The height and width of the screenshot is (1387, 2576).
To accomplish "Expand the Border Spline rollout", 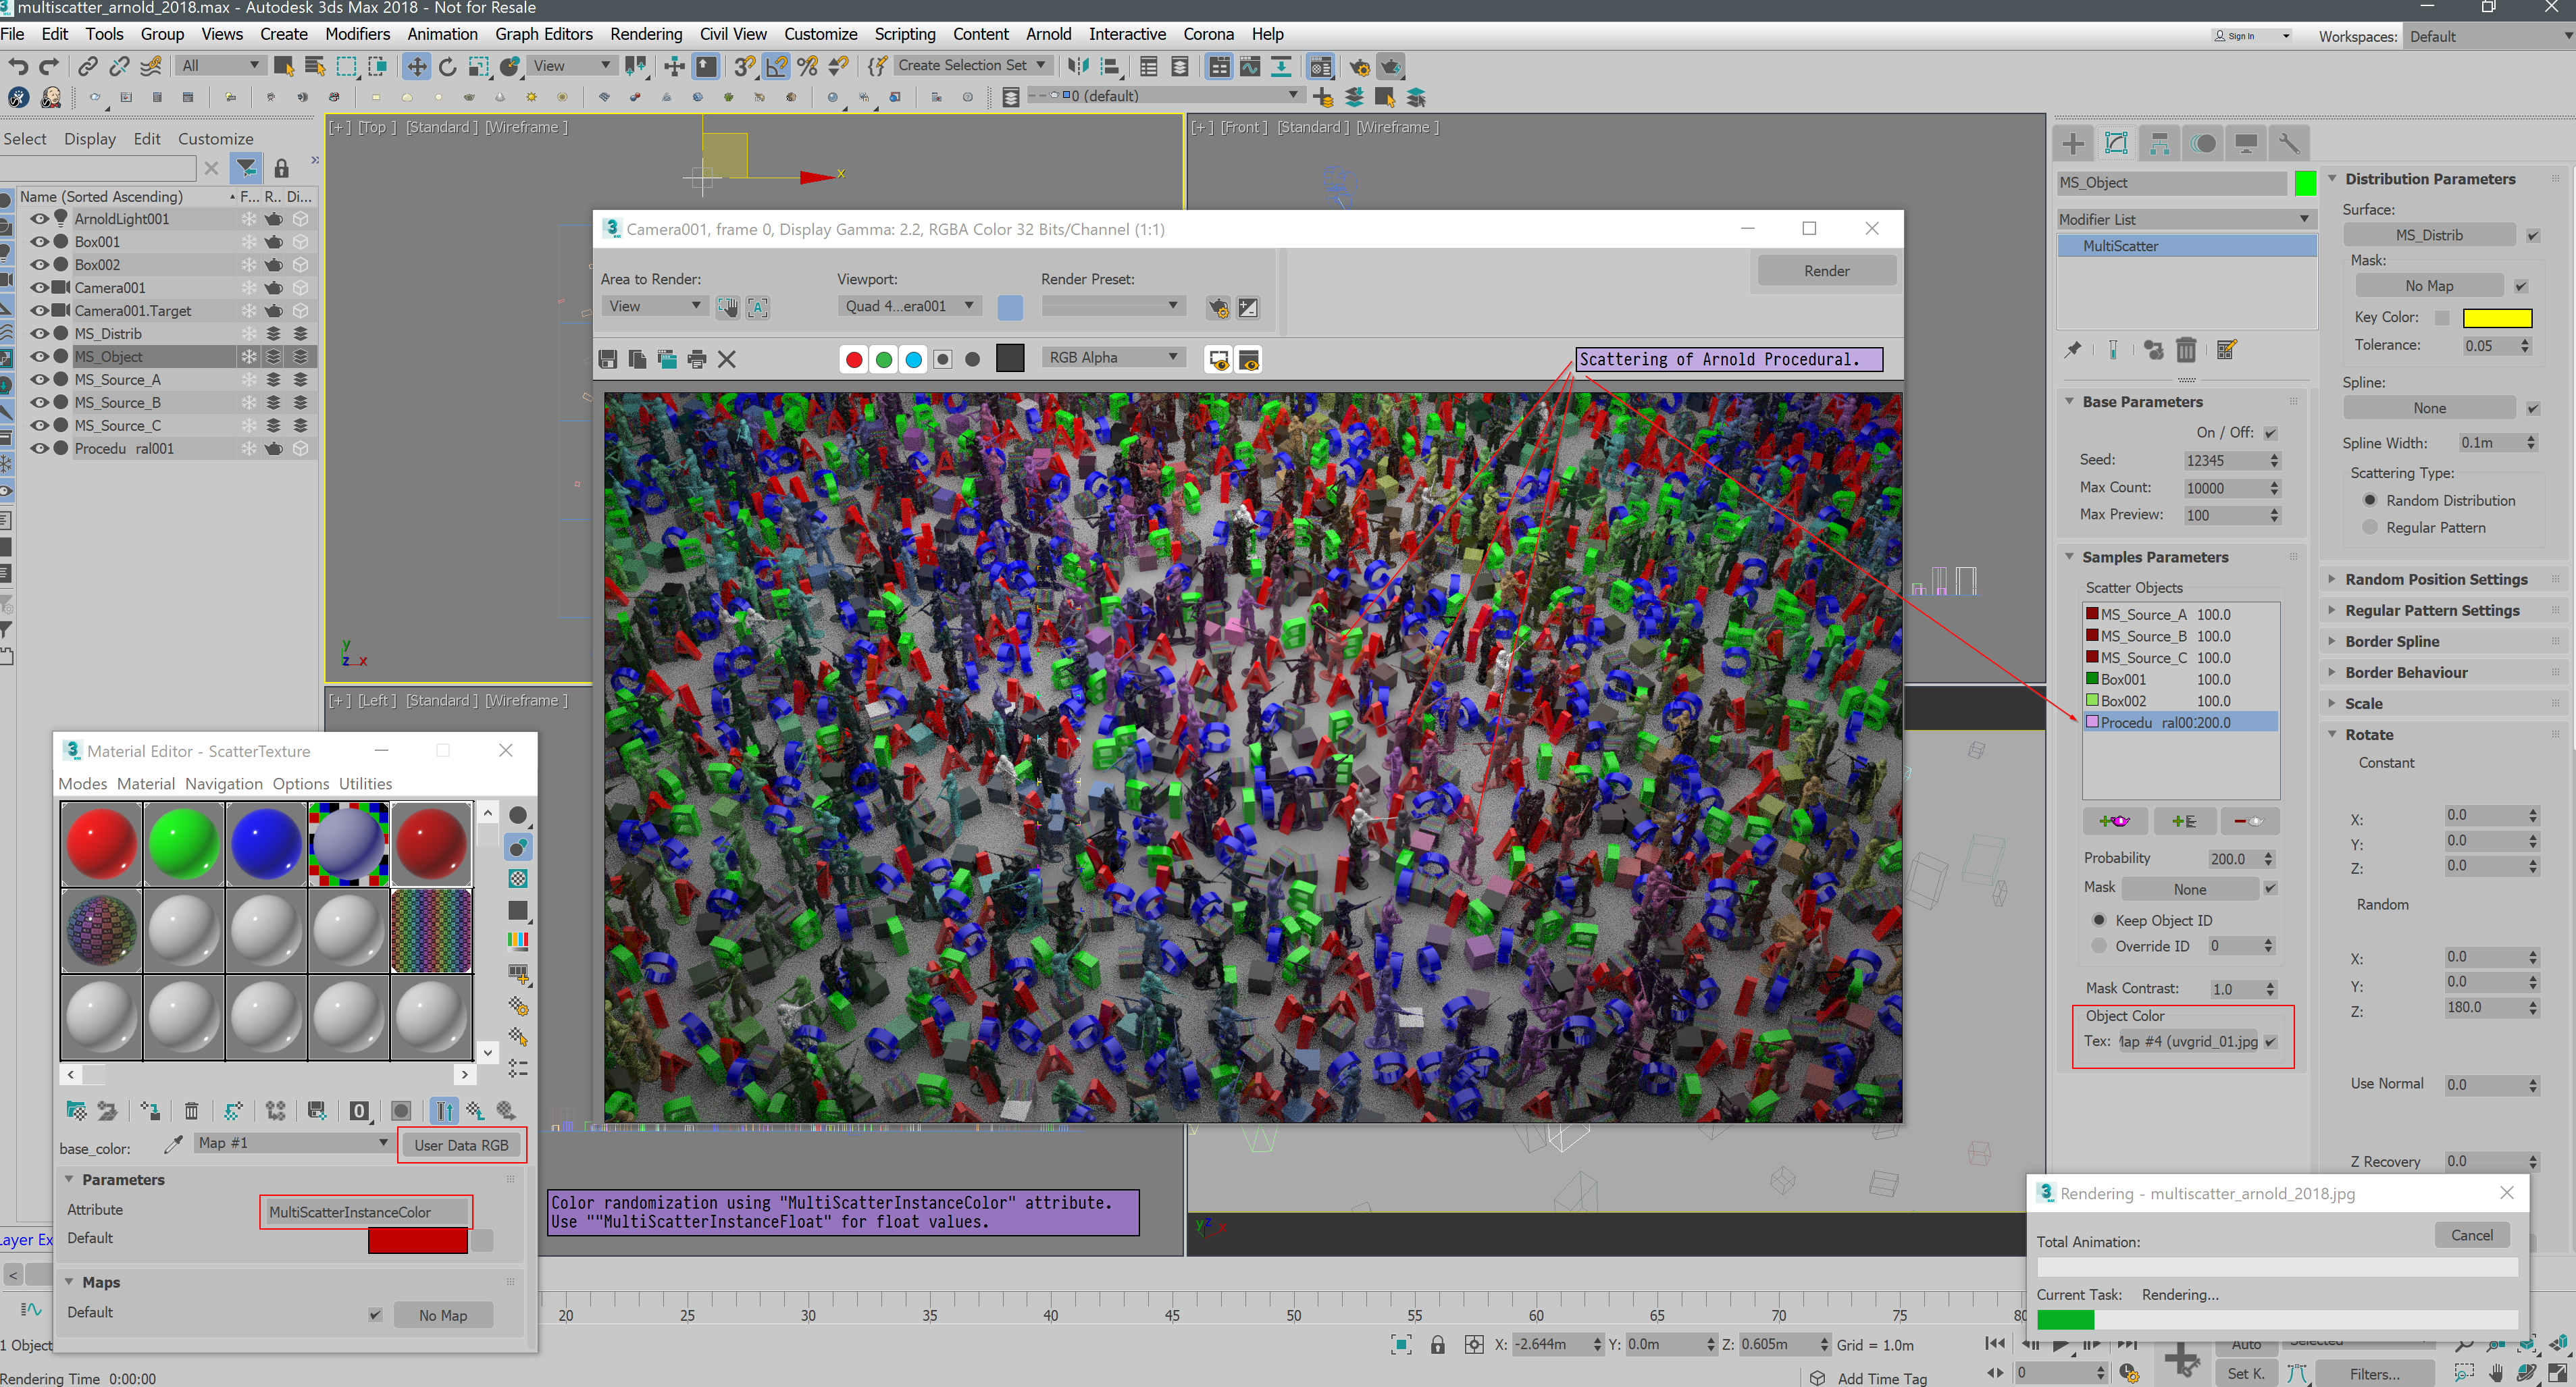I will (x=2391, y=641).
